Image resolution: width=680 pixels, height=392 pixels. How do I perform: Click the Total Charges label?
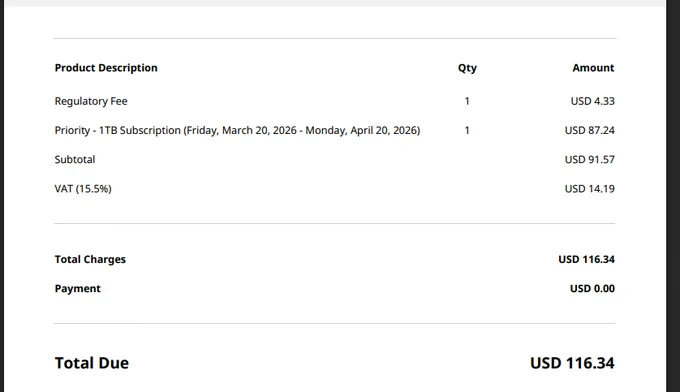(x=90, y=259)
